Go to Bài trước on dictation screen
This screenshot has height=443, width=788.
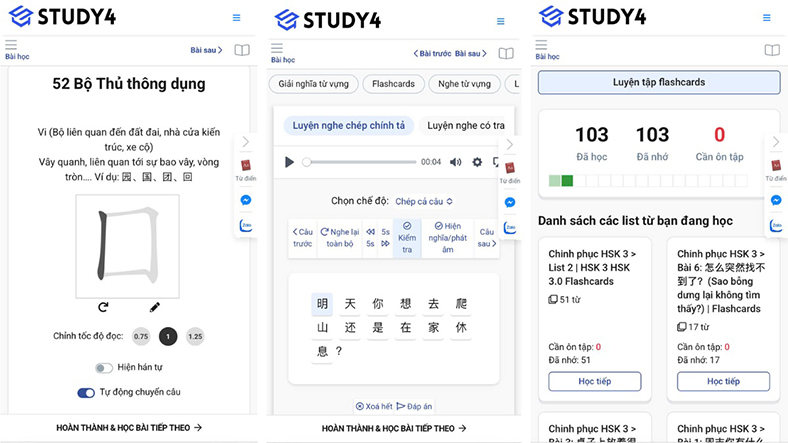(432, 53)
